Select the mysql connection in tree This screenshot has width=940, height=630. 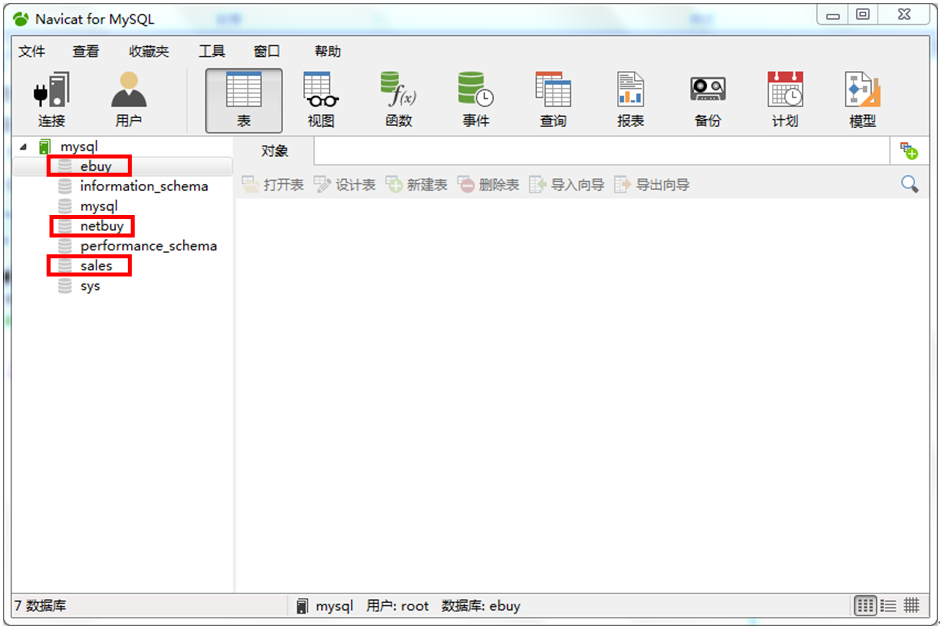79,147
